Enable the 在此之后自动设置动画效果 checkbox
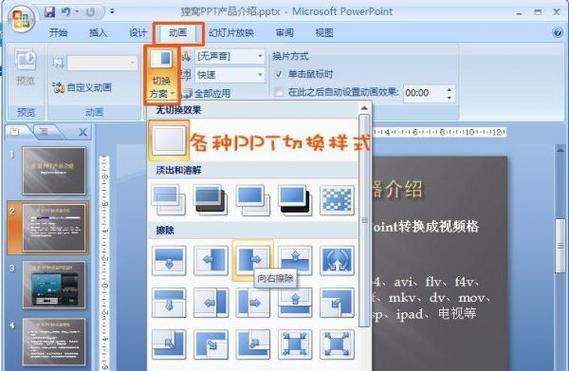This screenshot has height=371, width=569. pyautogui.click(x=279, y=92)
